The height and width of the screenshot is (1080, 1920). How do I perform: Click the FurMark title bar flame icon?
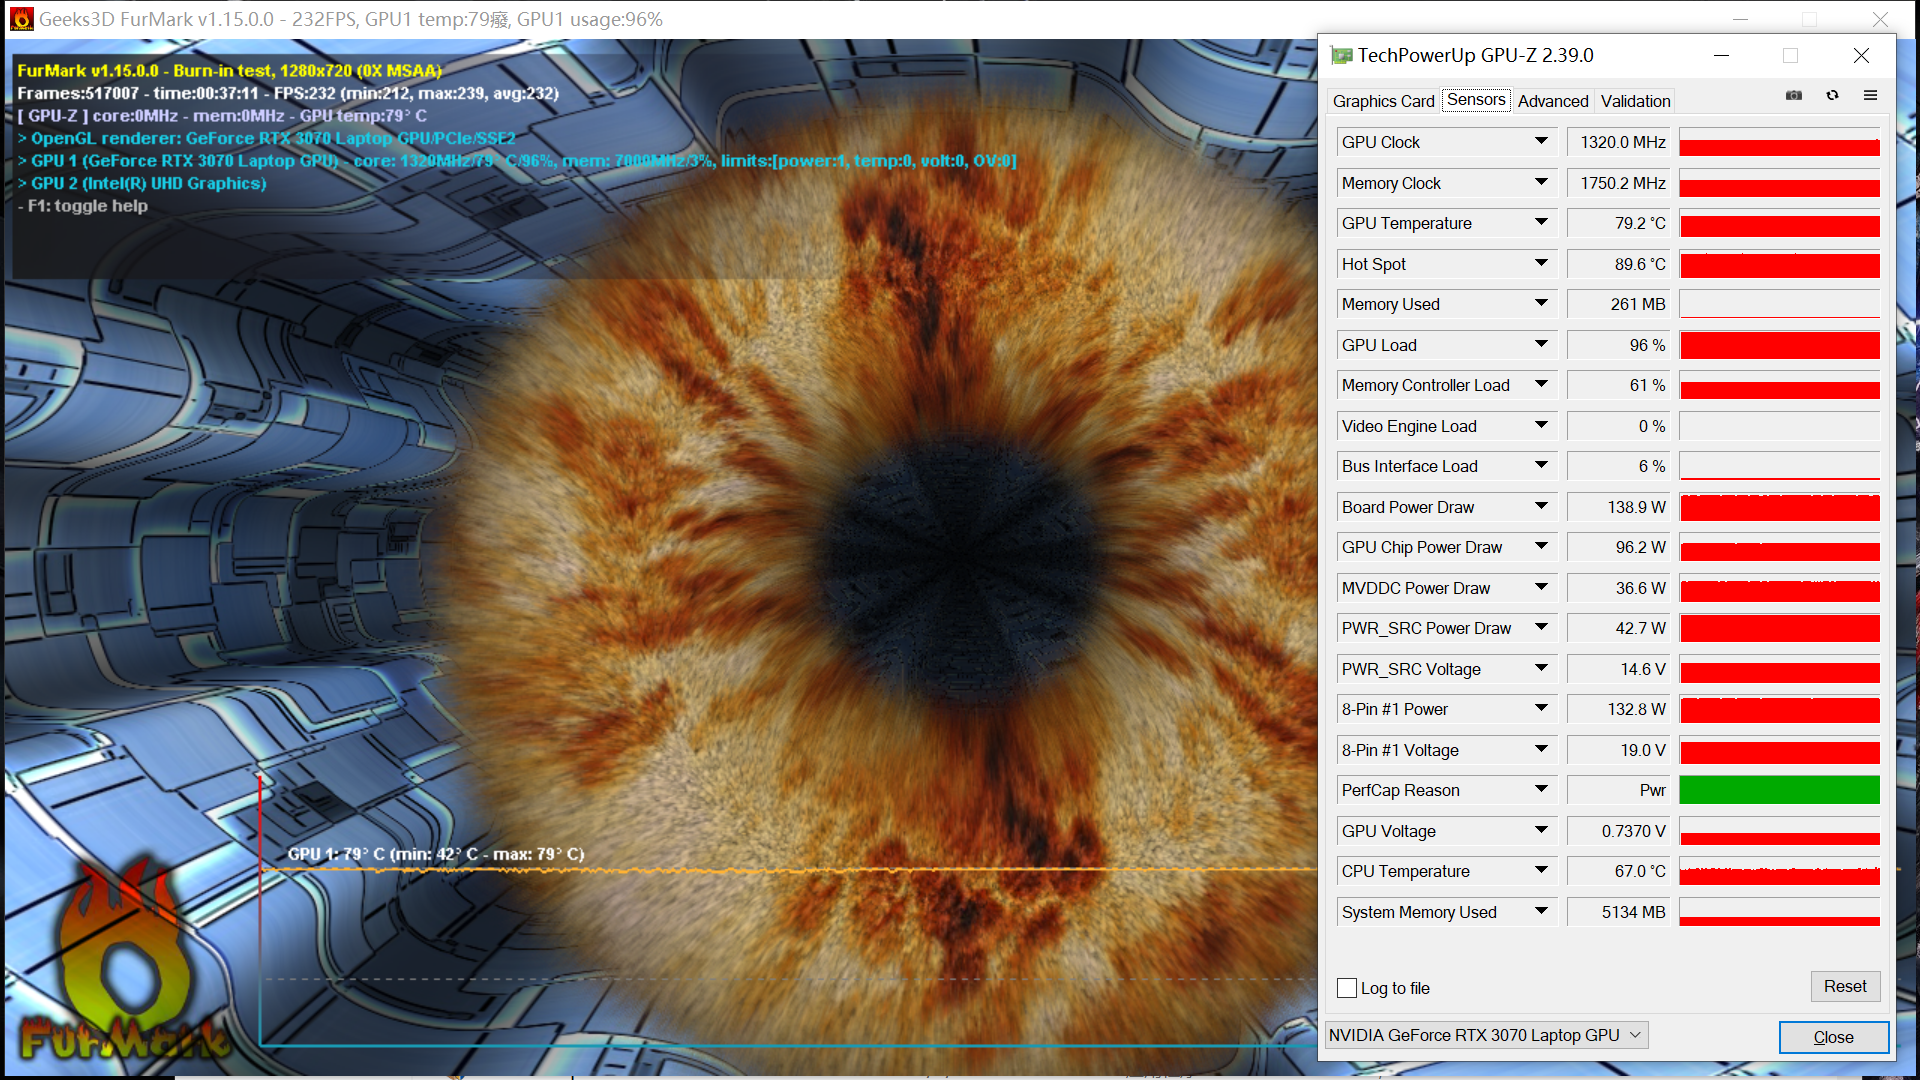point(21,19)
